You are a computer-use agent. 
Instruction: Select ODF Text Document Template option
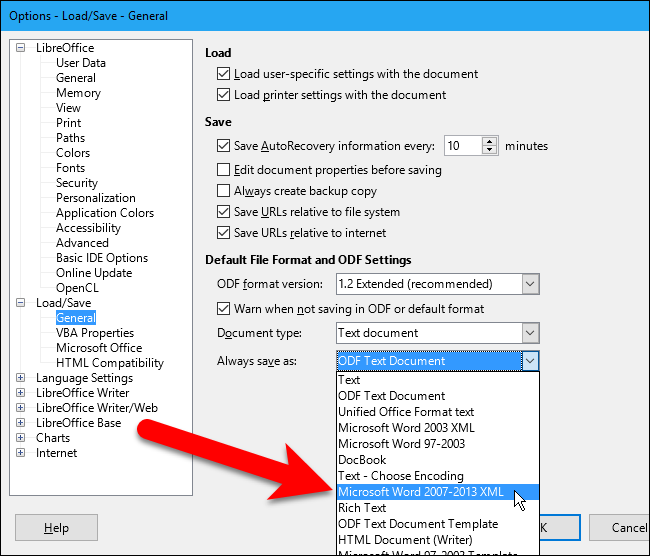tap(437, 524)
